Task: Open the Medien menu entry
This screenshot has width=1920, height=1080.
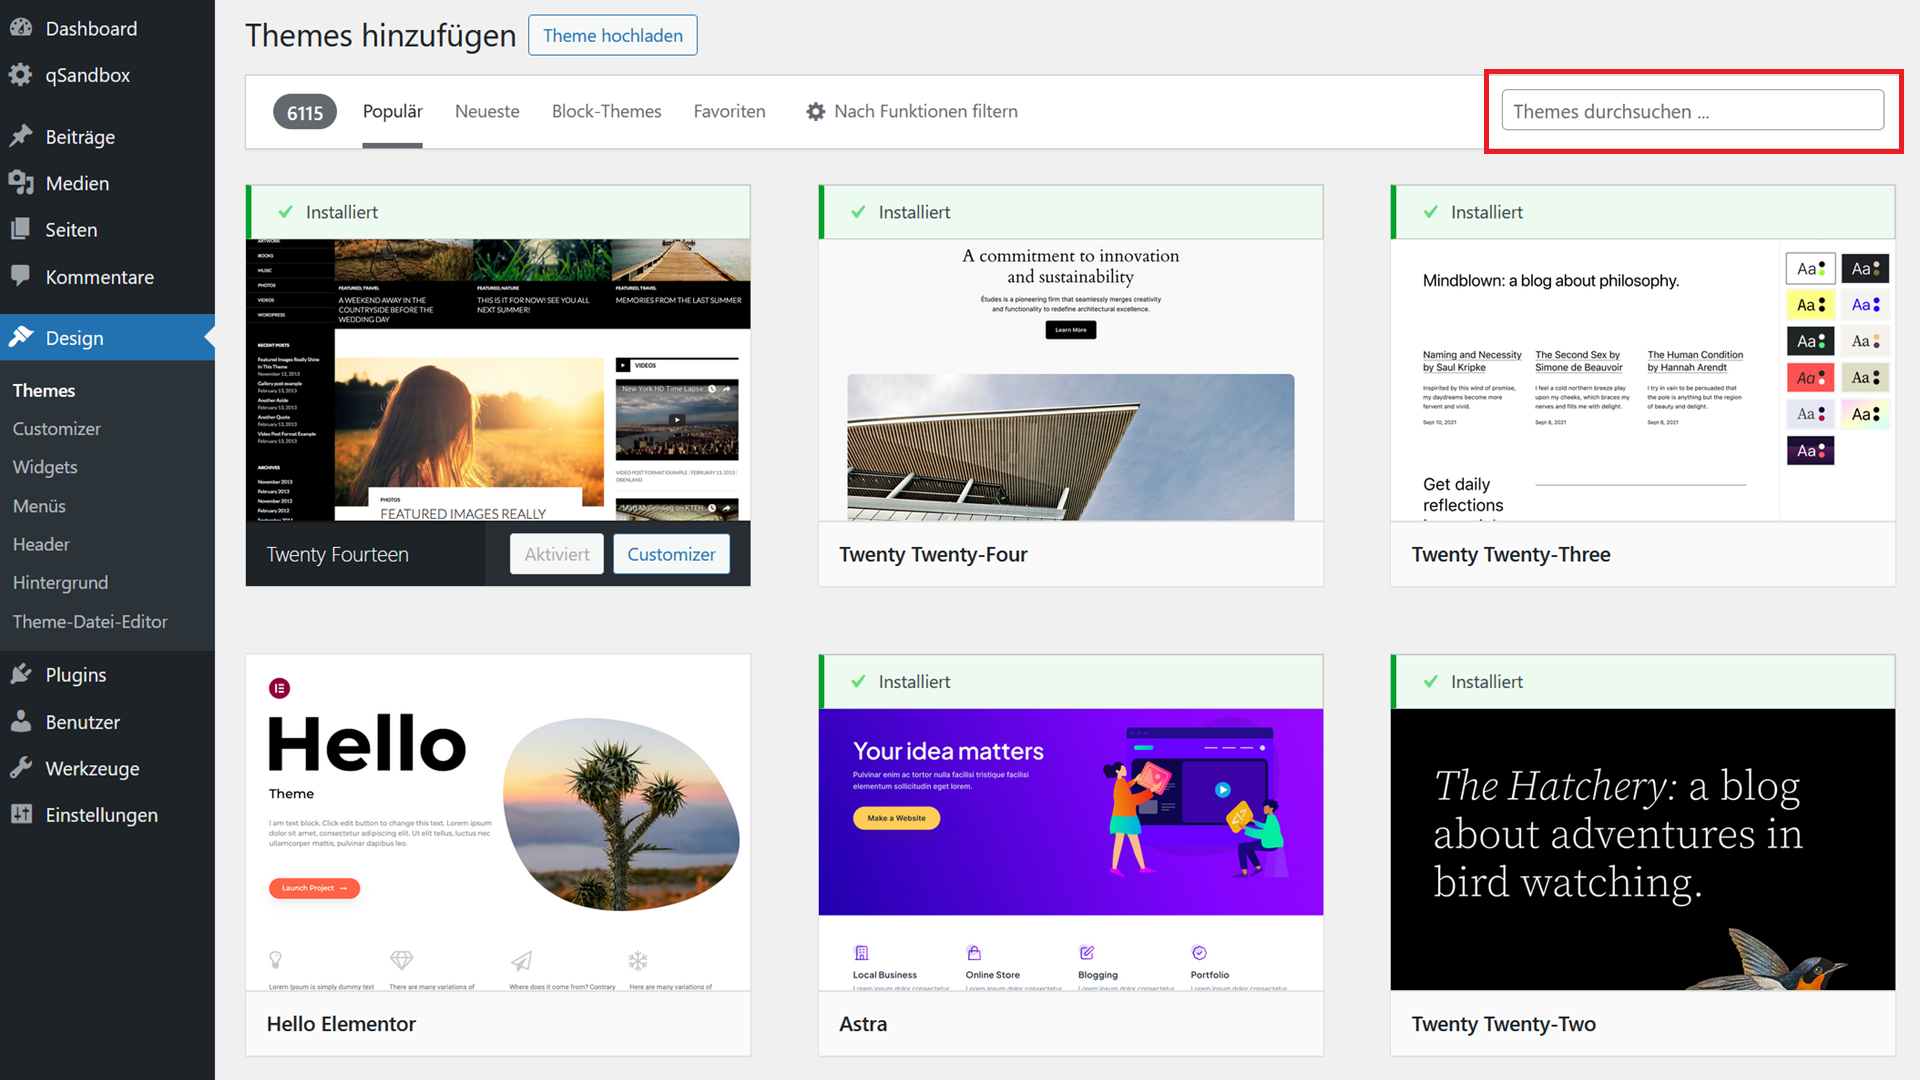Action: coord(107,183)
